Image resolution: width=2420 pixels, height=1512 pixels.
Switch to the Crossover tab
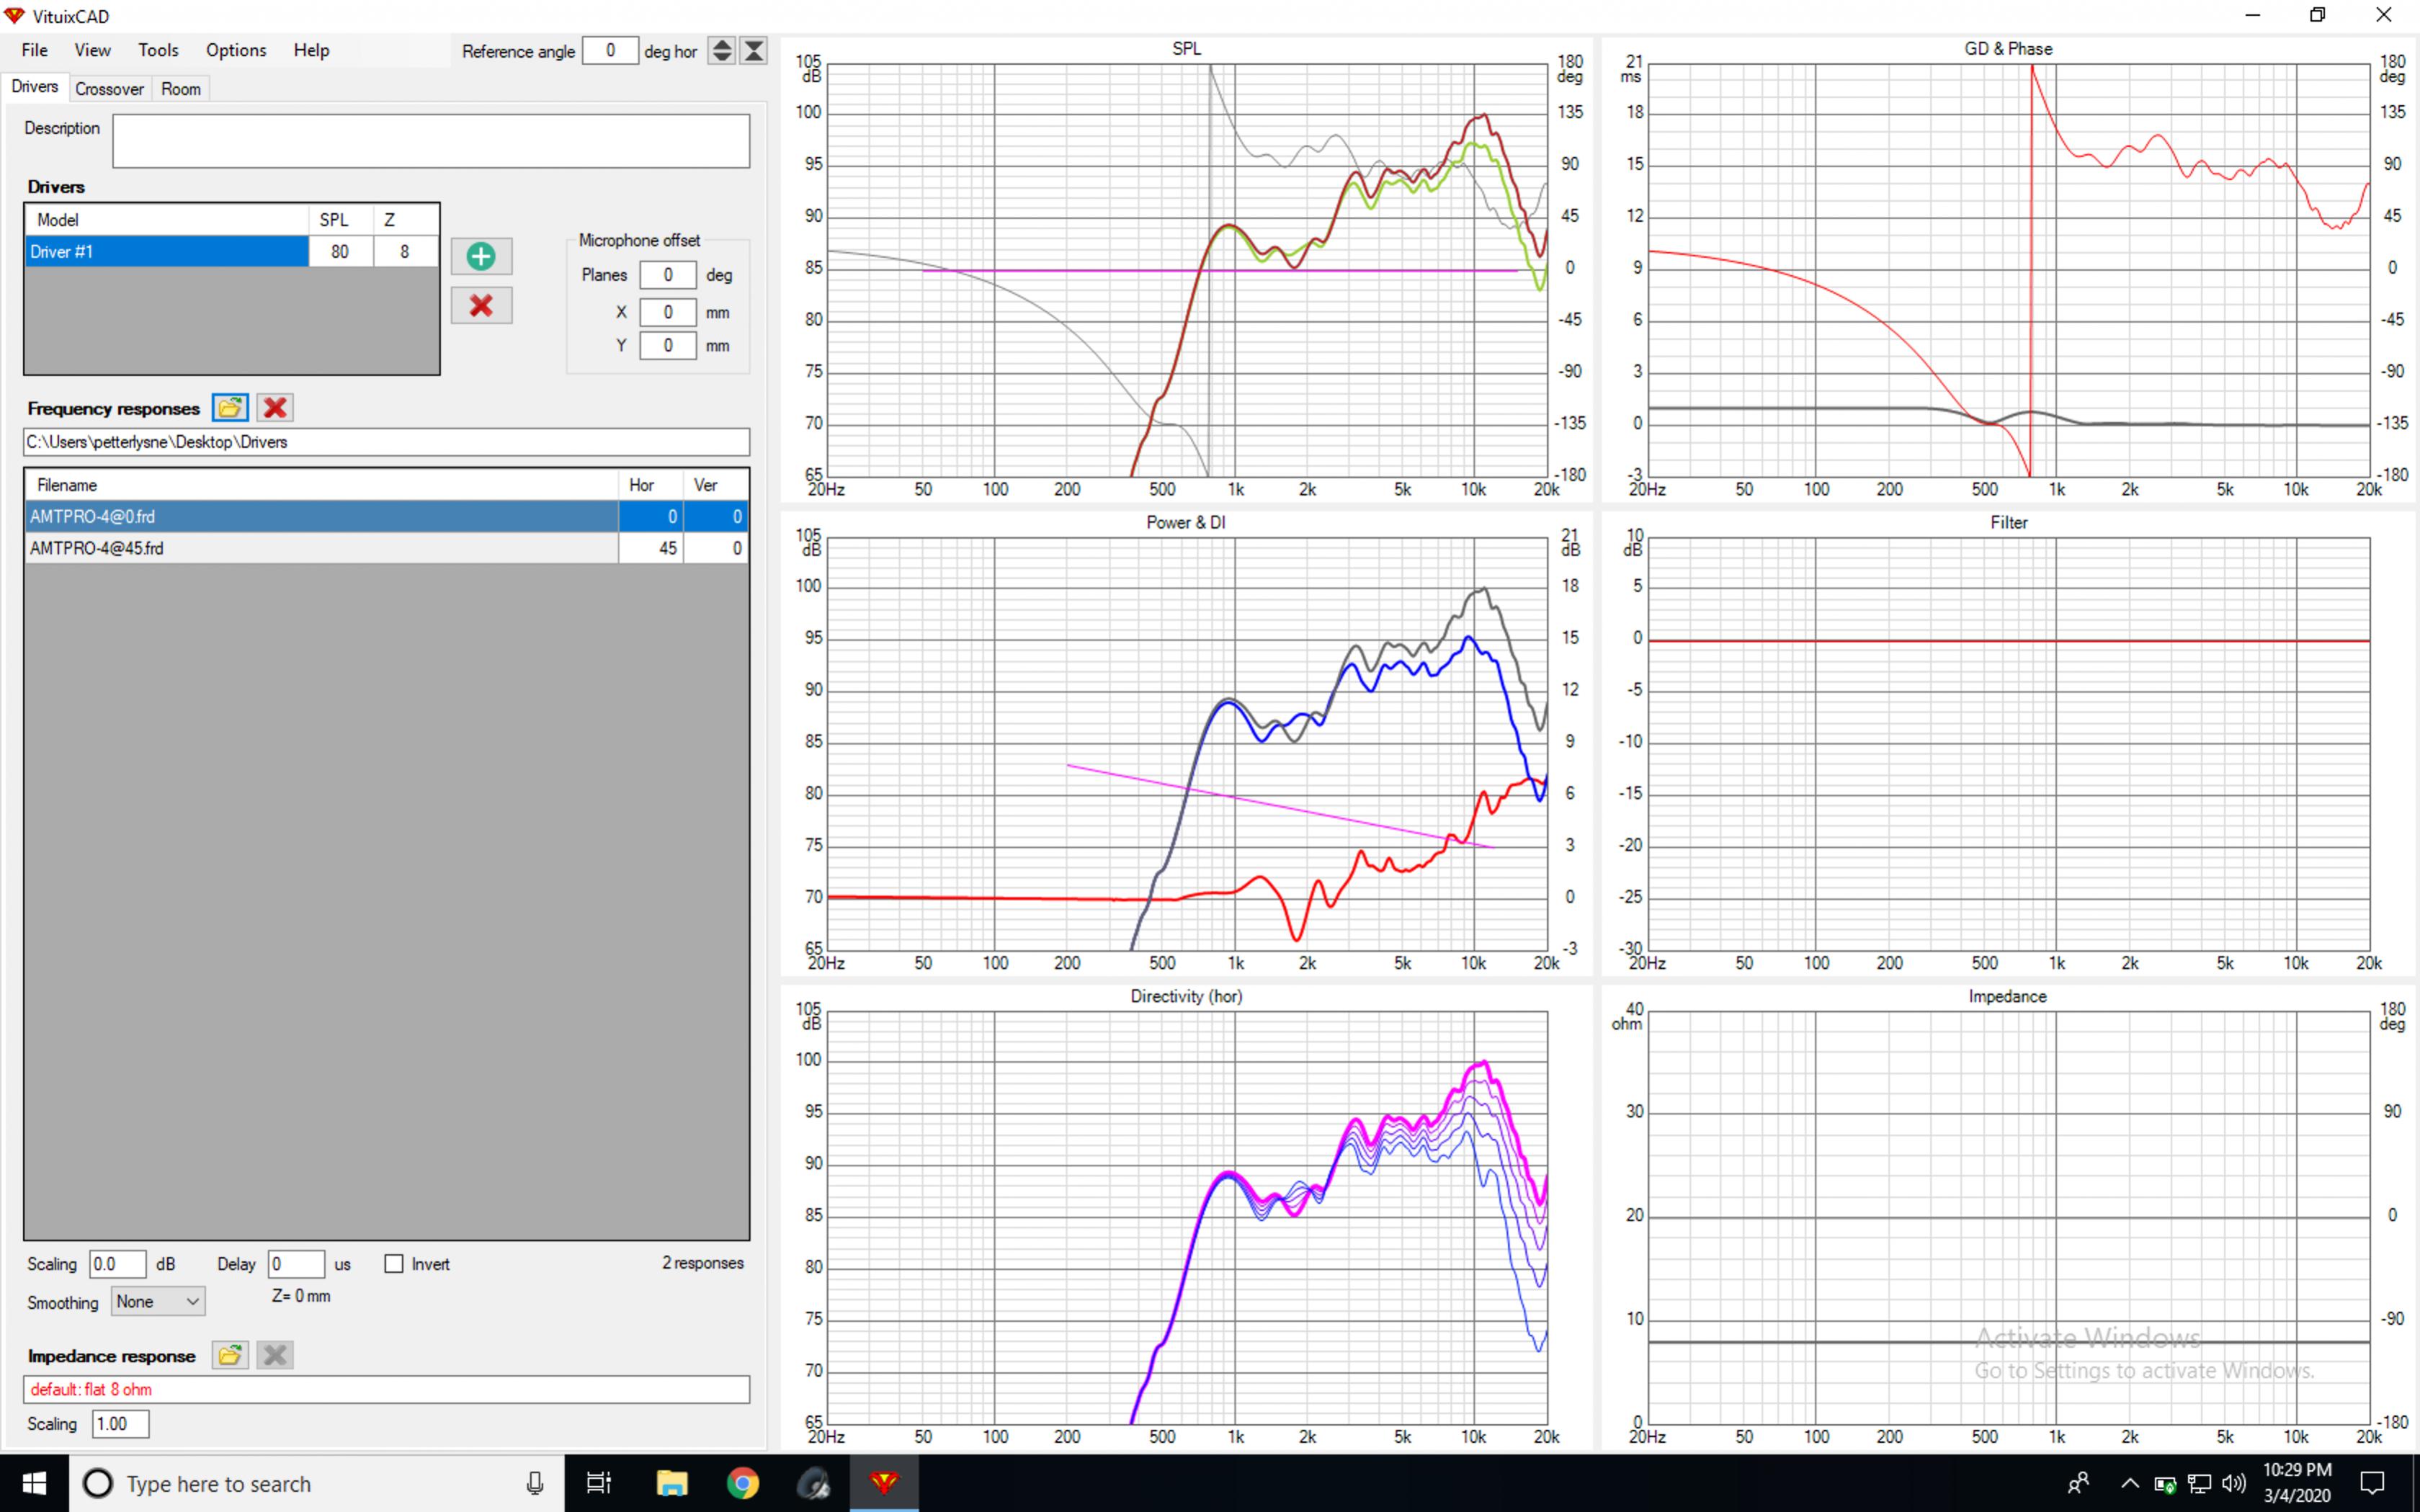109,89
